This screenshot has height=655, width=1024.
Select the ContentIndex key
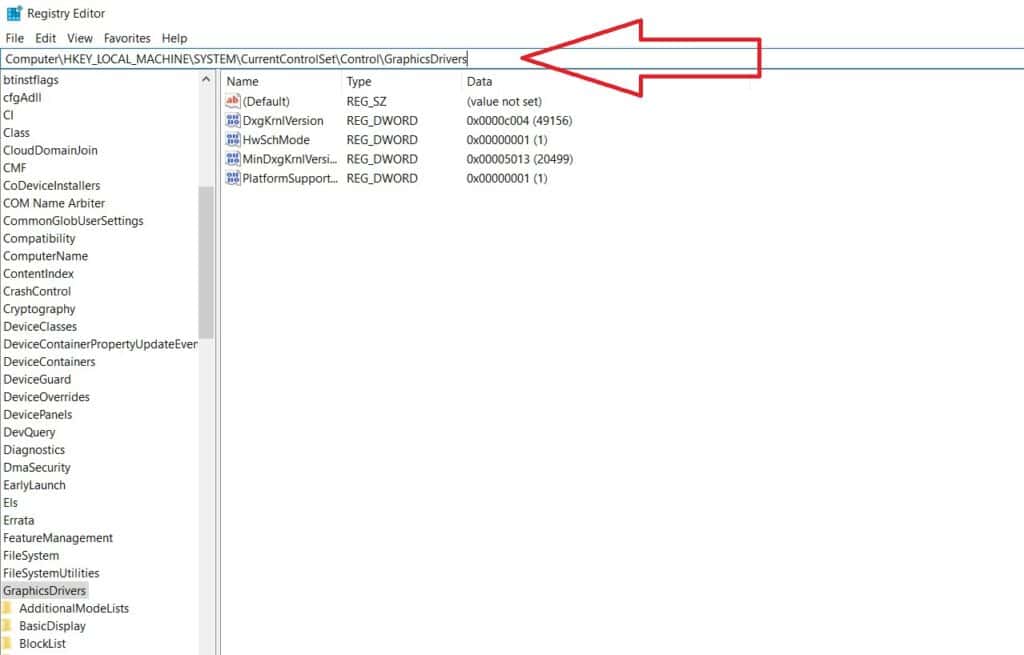[x=39, y=274]
